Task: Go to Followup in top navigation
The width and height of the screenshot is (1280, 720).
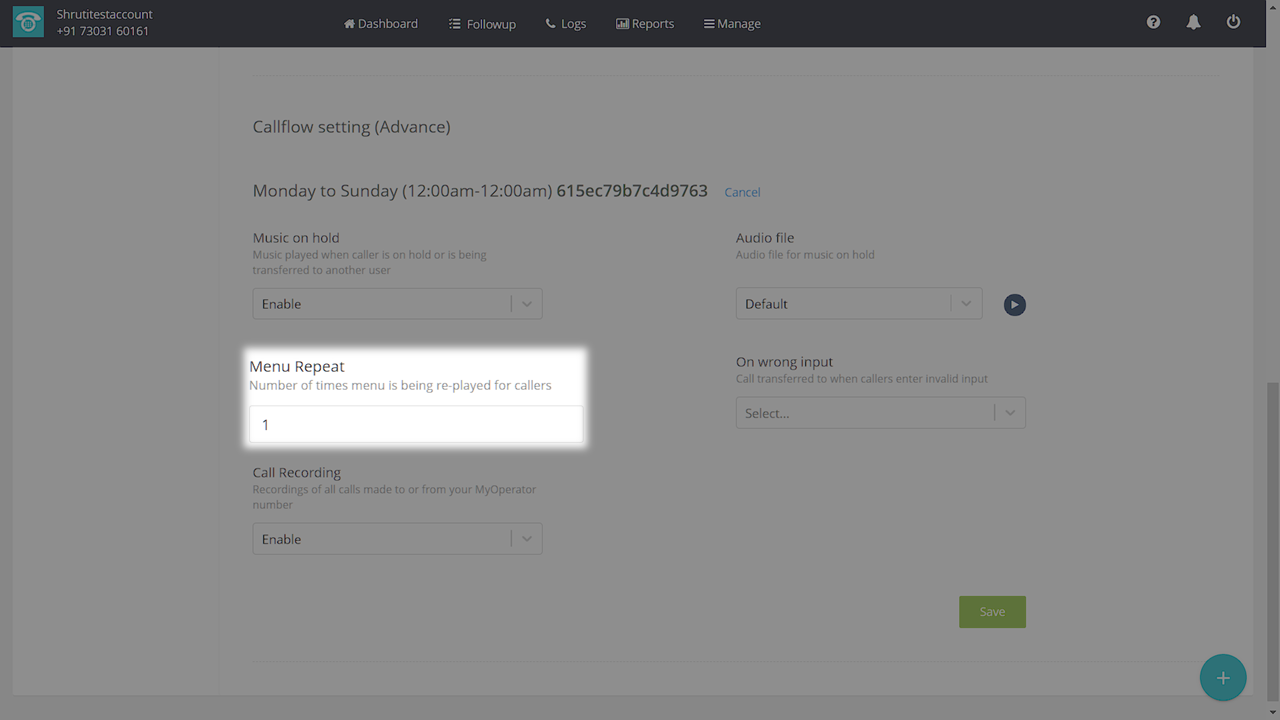Action: click(482, 23)
